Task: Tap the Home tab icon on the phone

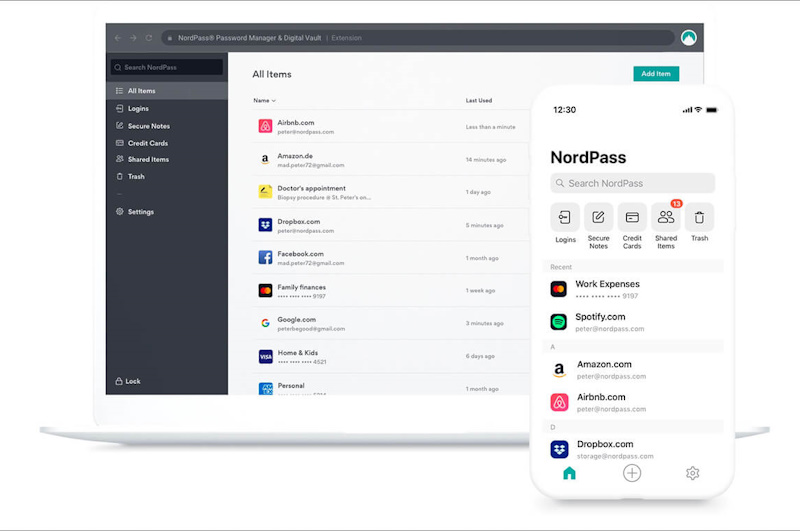Action: (569, 473)
